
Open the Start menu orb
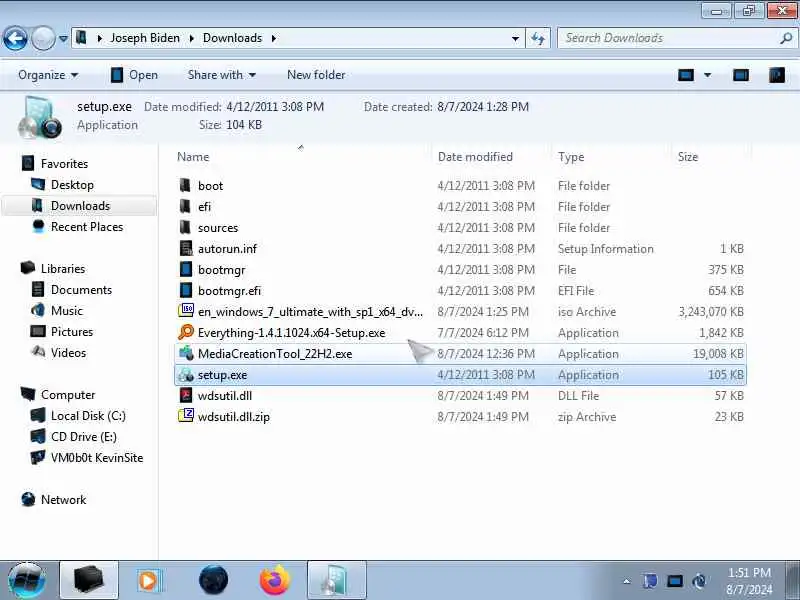click(27, 580)
